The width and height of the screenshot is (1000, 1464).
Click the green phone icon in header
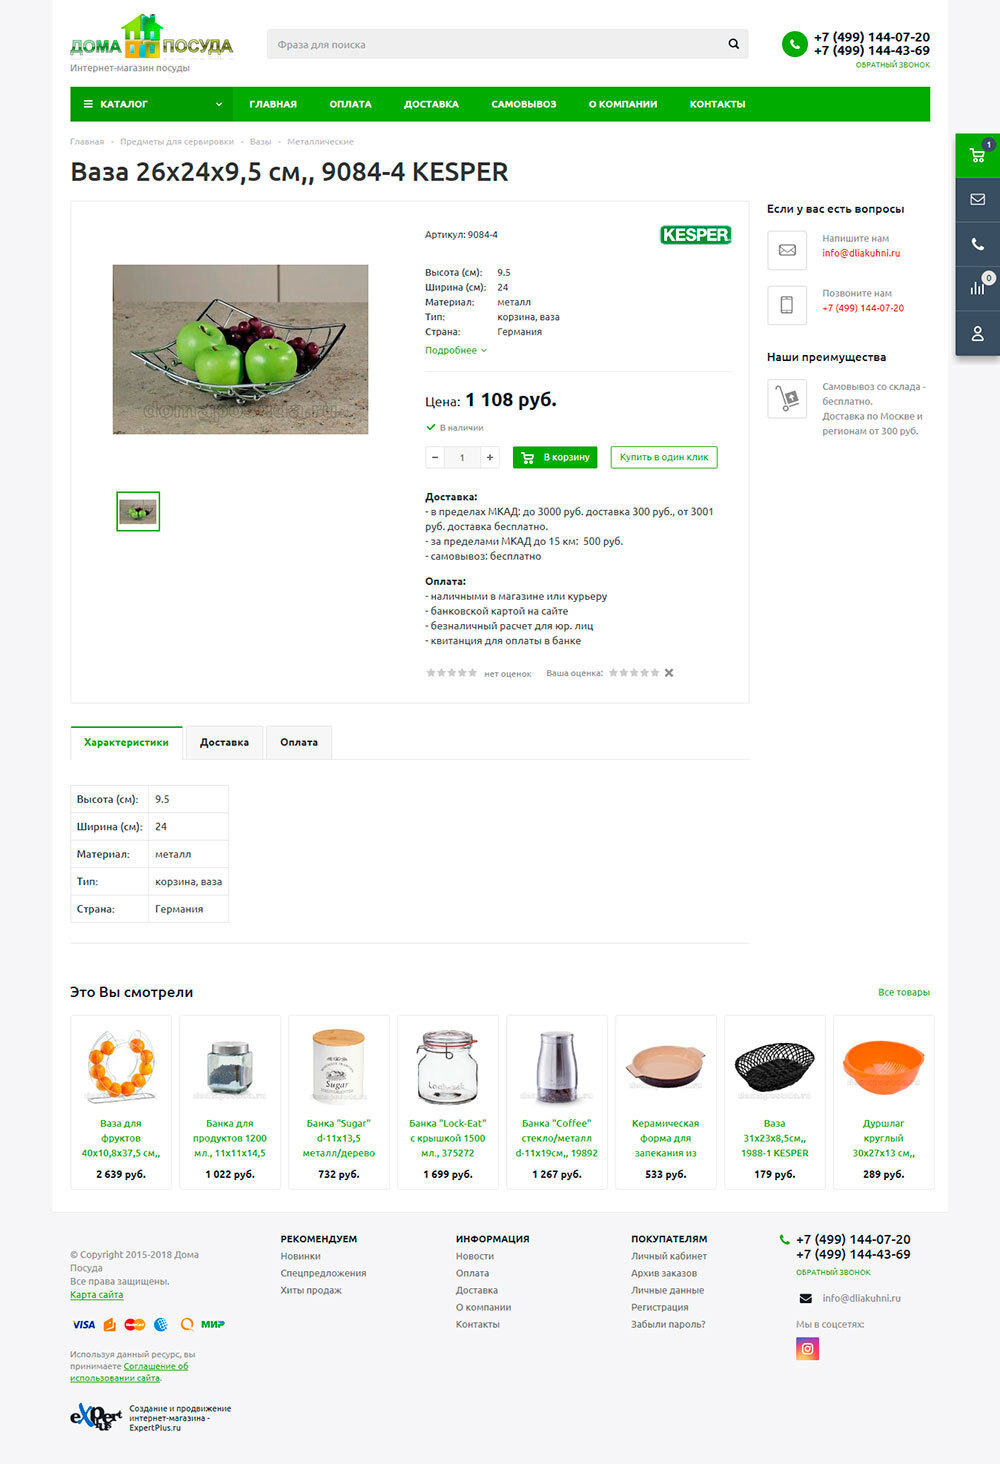pyautogui.click(x=794, y=44)
